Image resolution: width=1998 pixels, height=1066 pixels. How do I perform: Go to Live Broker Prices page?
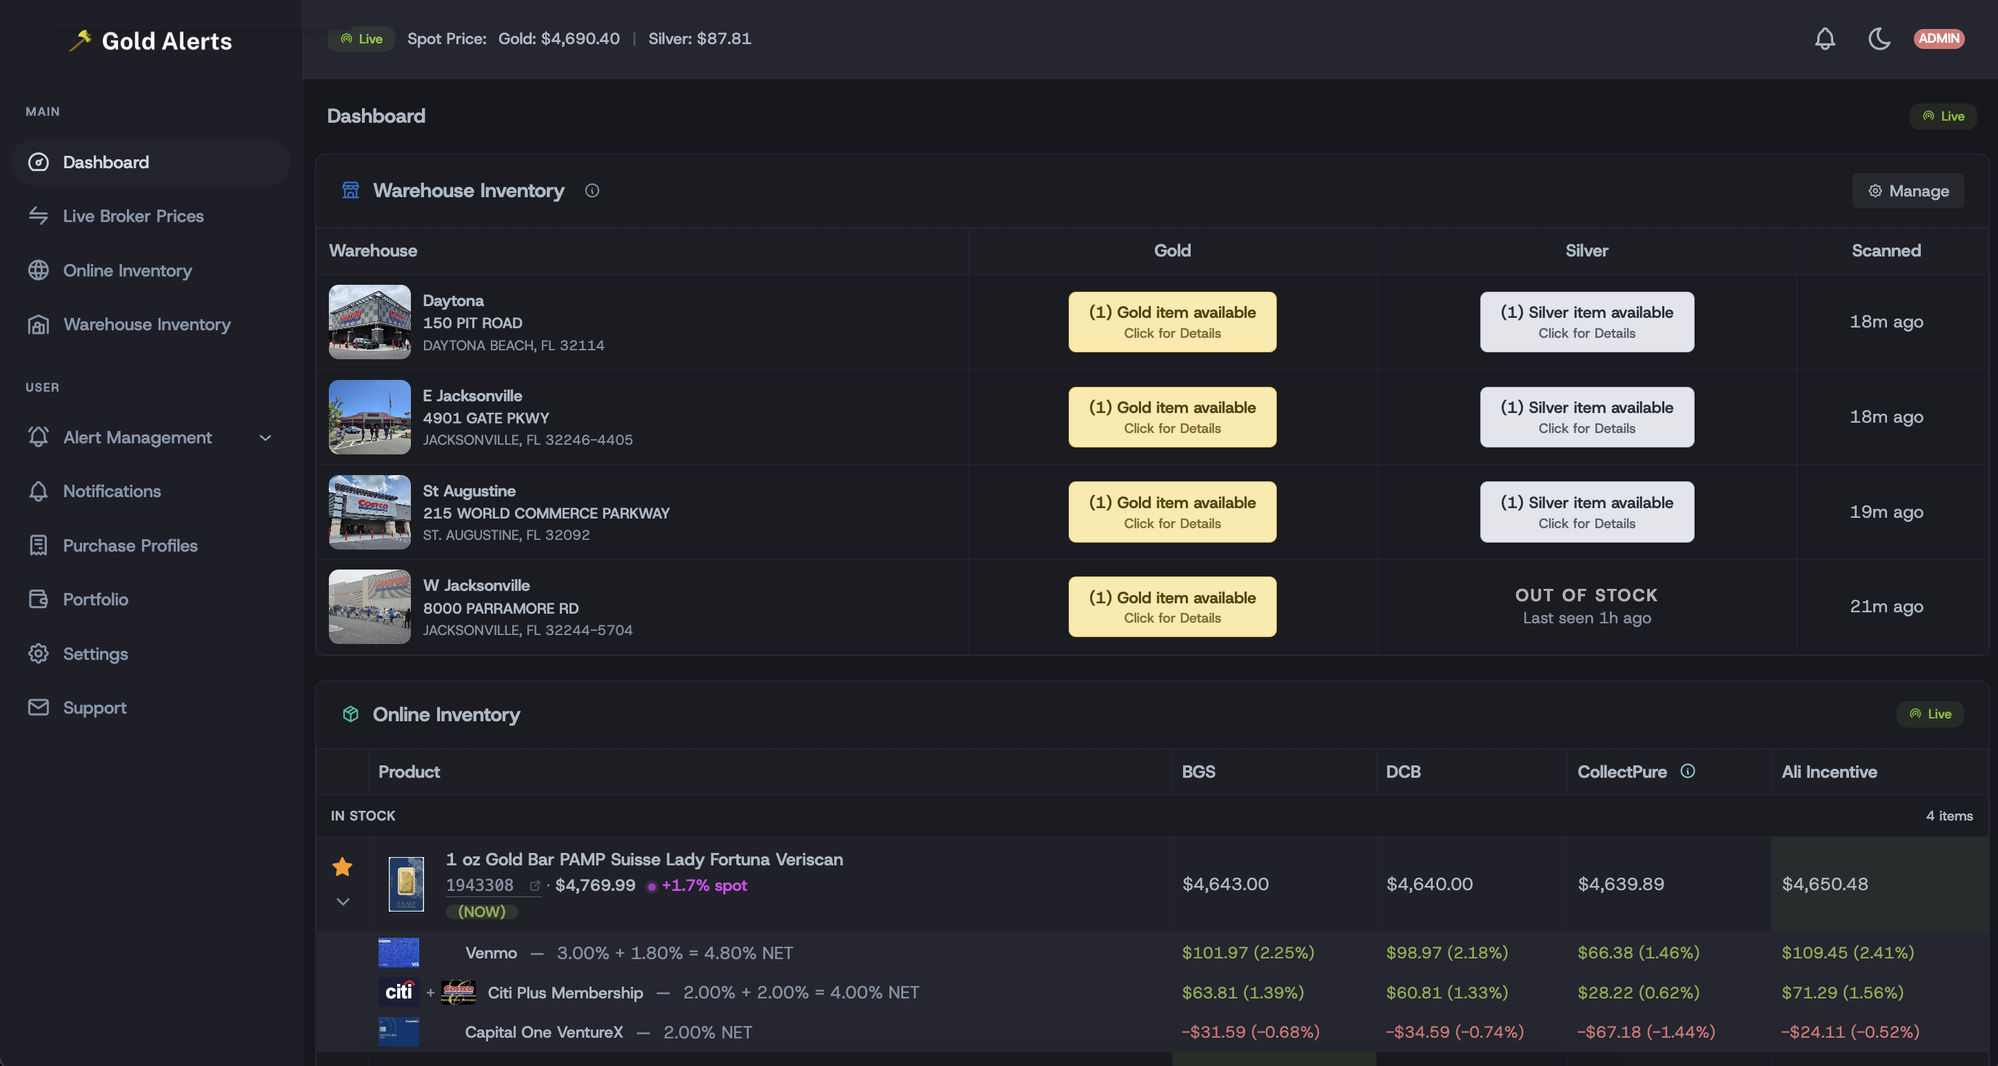pyautogui.click(x=151, y=216)
